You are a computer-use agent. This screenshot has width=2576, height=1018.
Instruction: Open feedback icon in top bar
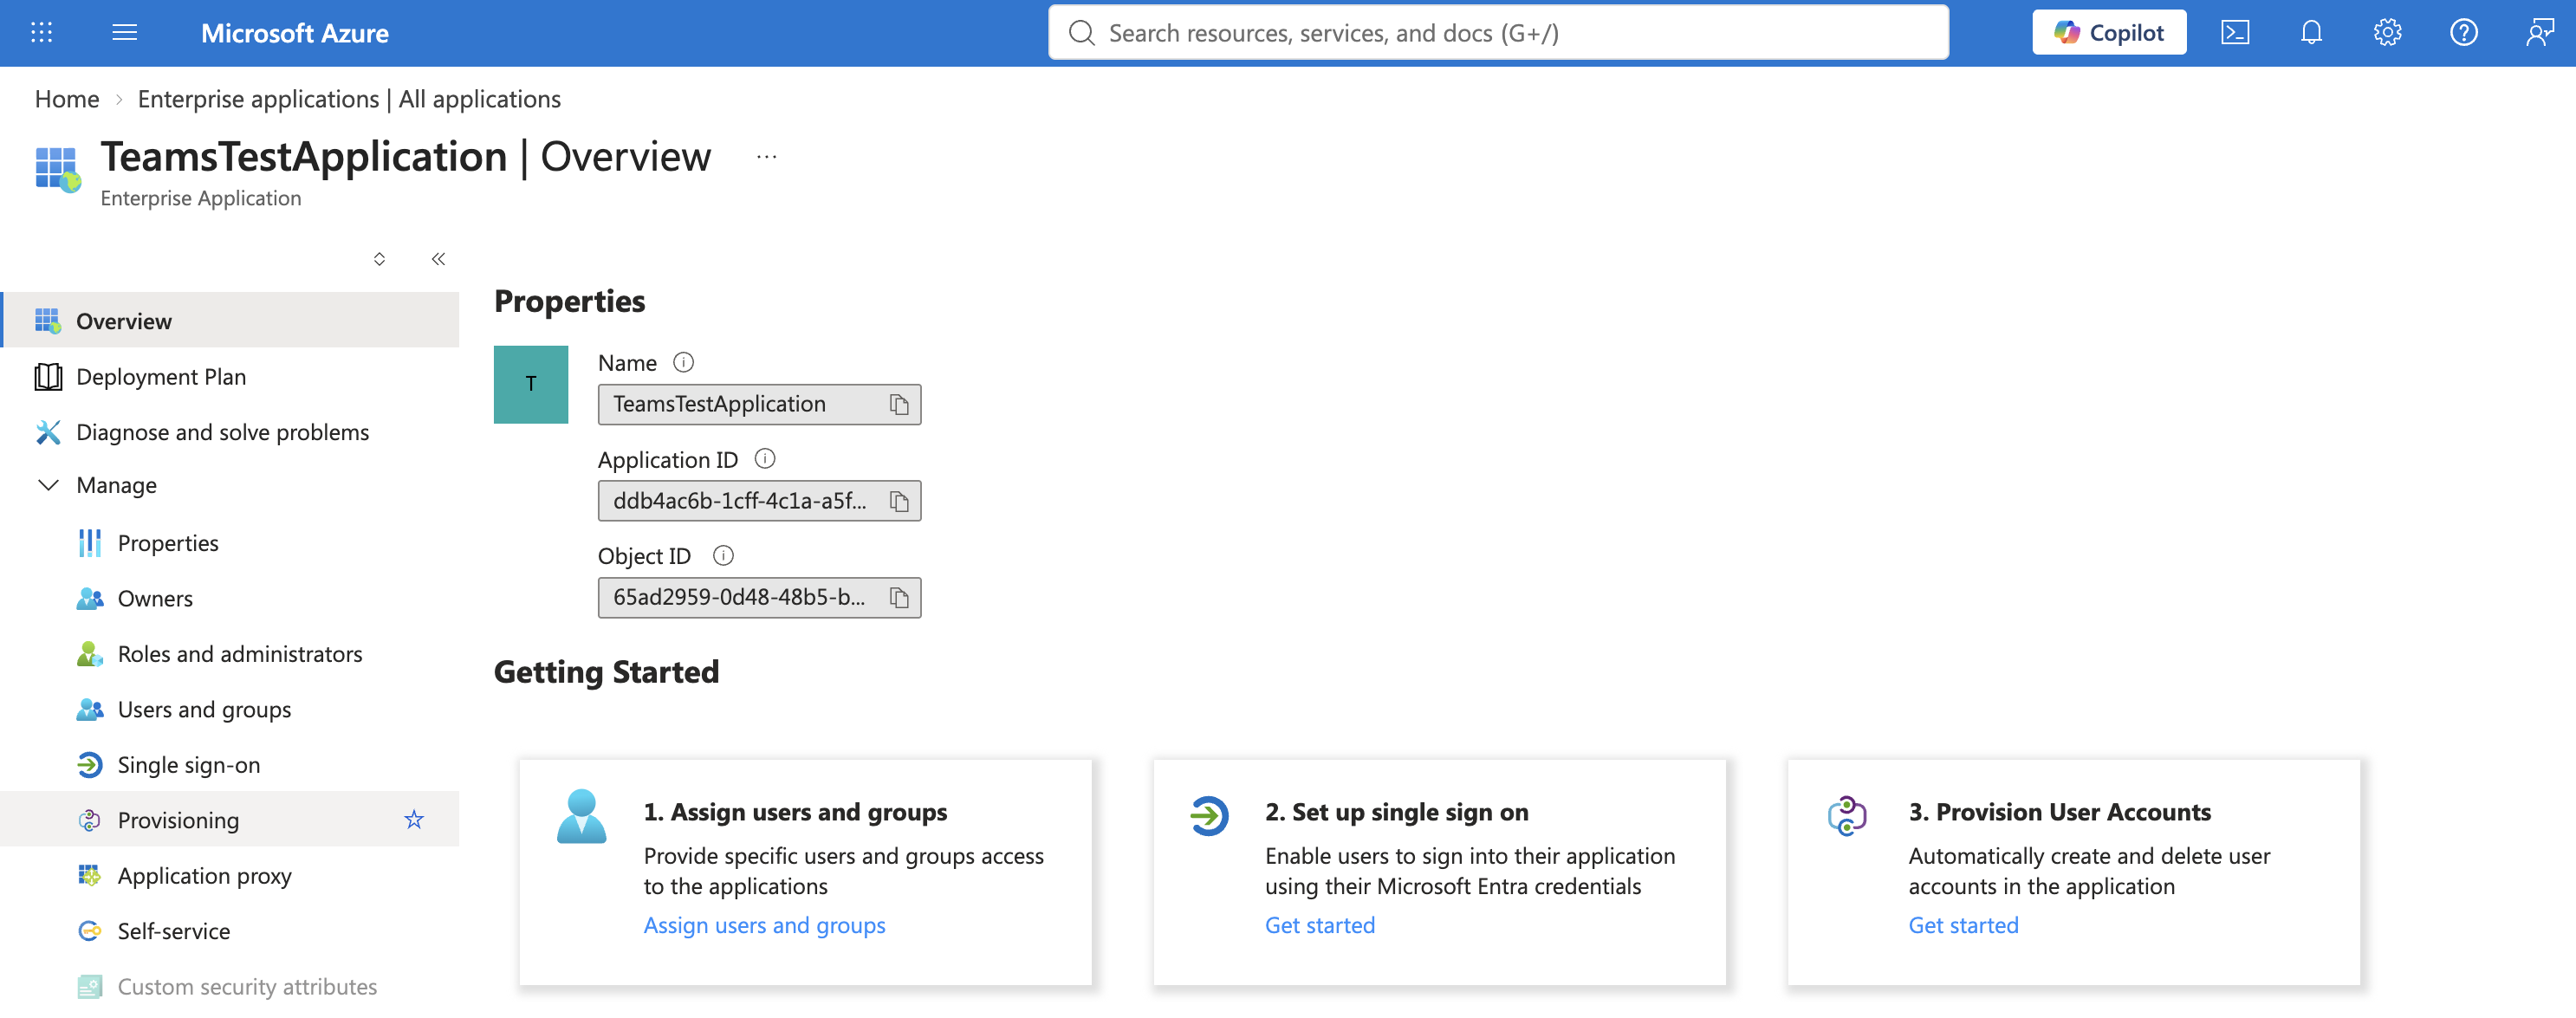(2538, 33)
